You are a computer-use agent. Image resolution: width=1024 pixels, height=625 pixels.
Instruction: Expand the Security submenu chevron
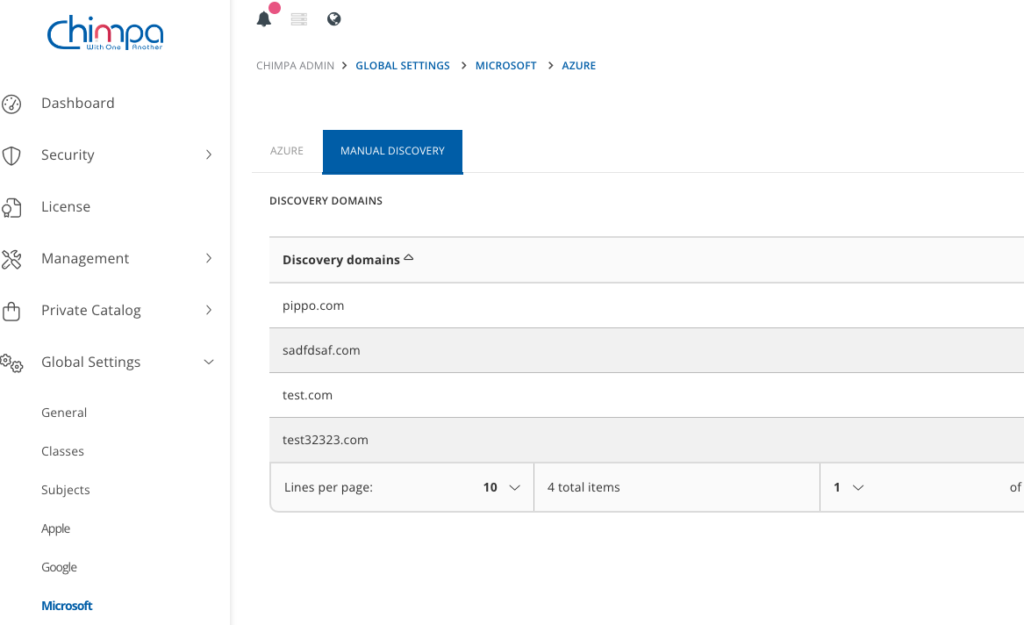(x=208, y=155)
